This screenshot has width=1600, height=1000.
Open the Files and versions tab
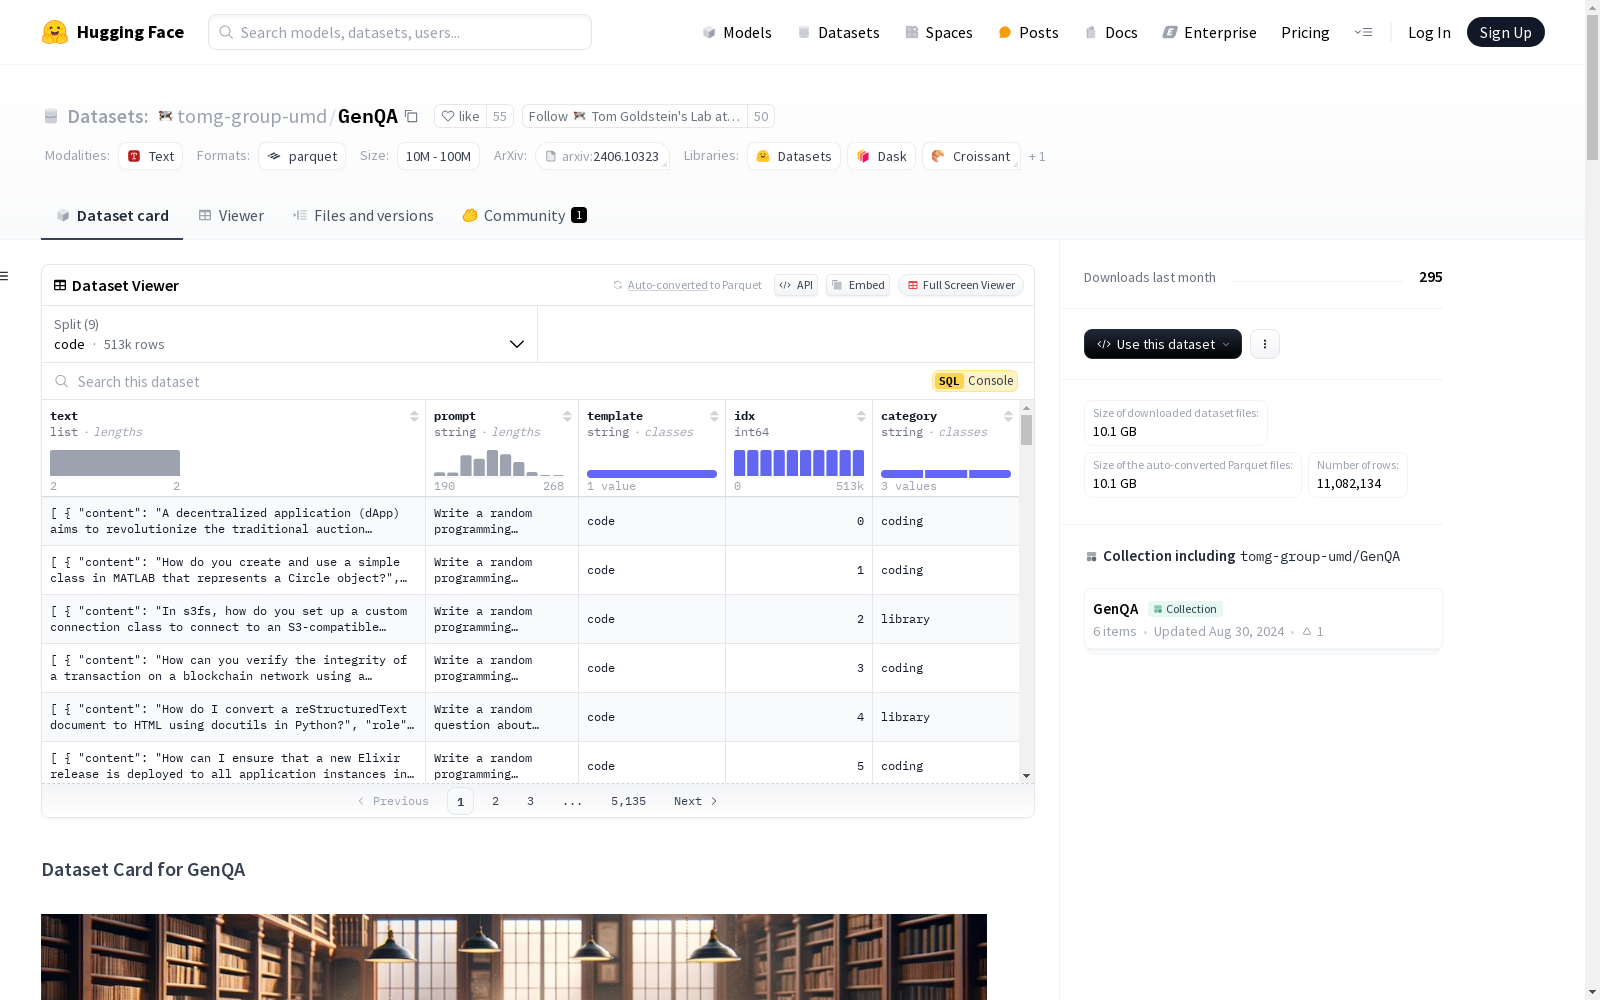363,215
